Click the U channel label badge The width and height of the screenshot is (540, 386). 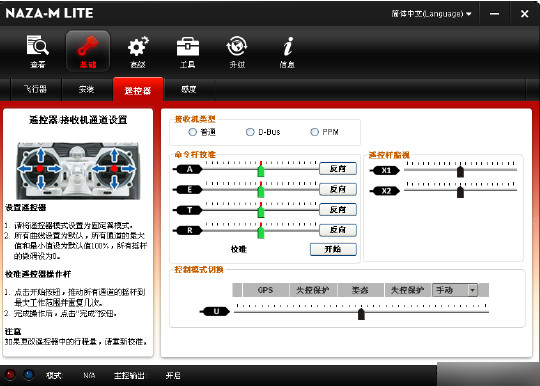tap(215, 312)
